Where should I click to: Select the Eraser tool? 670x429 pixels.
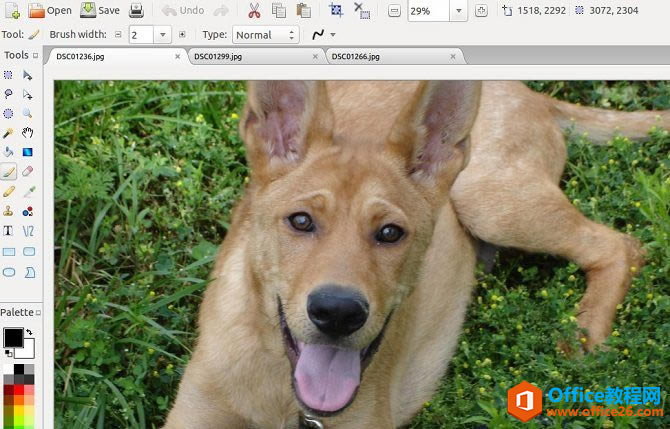pos(28,172)
